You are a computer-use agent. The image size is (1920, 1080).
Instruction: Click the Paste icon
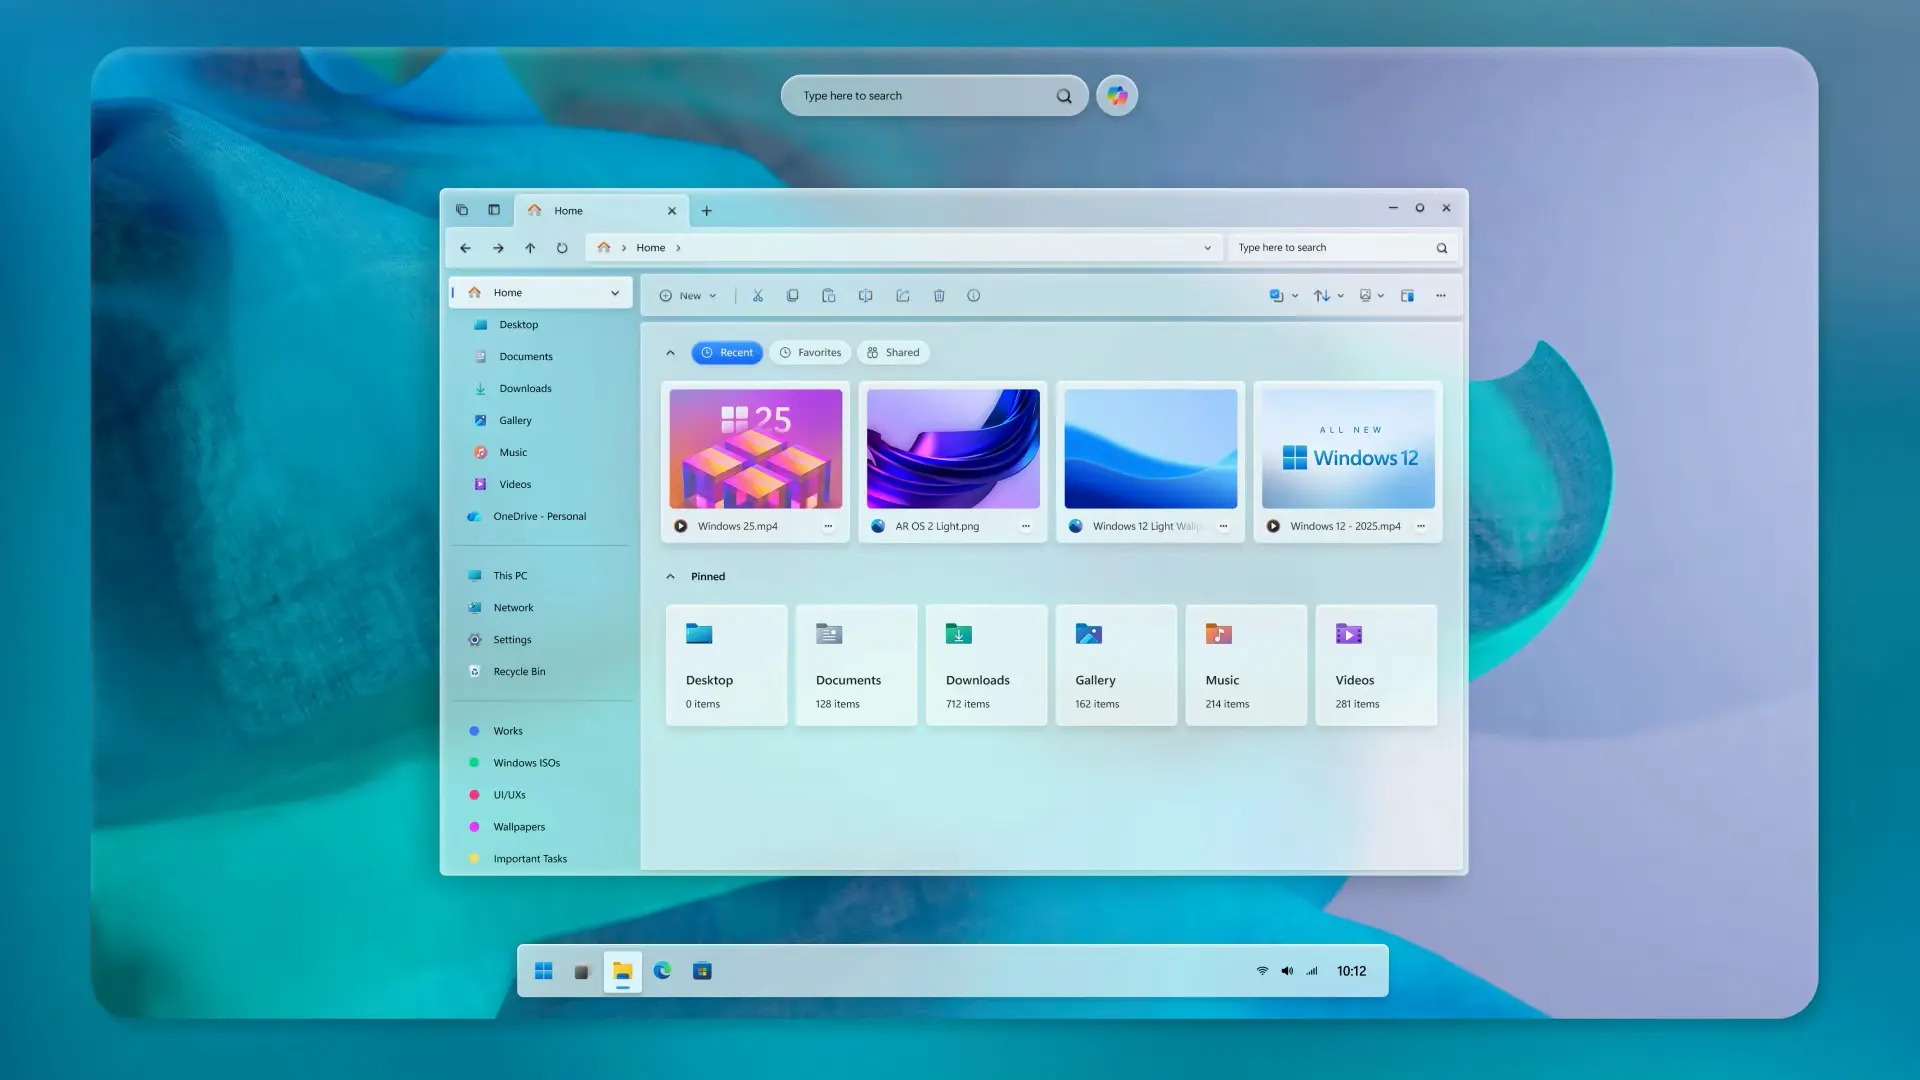pyautogui.click(x=828, y=295)
